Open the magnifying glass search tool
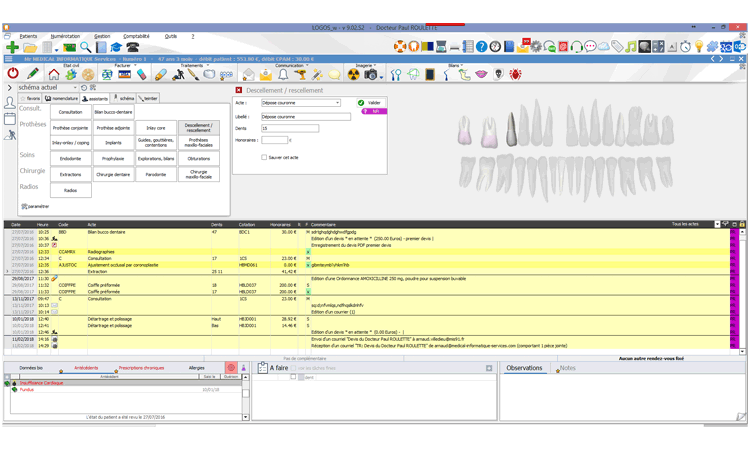Screen dimensions: 750x450 pyautogui.click(x=86, y=47)
